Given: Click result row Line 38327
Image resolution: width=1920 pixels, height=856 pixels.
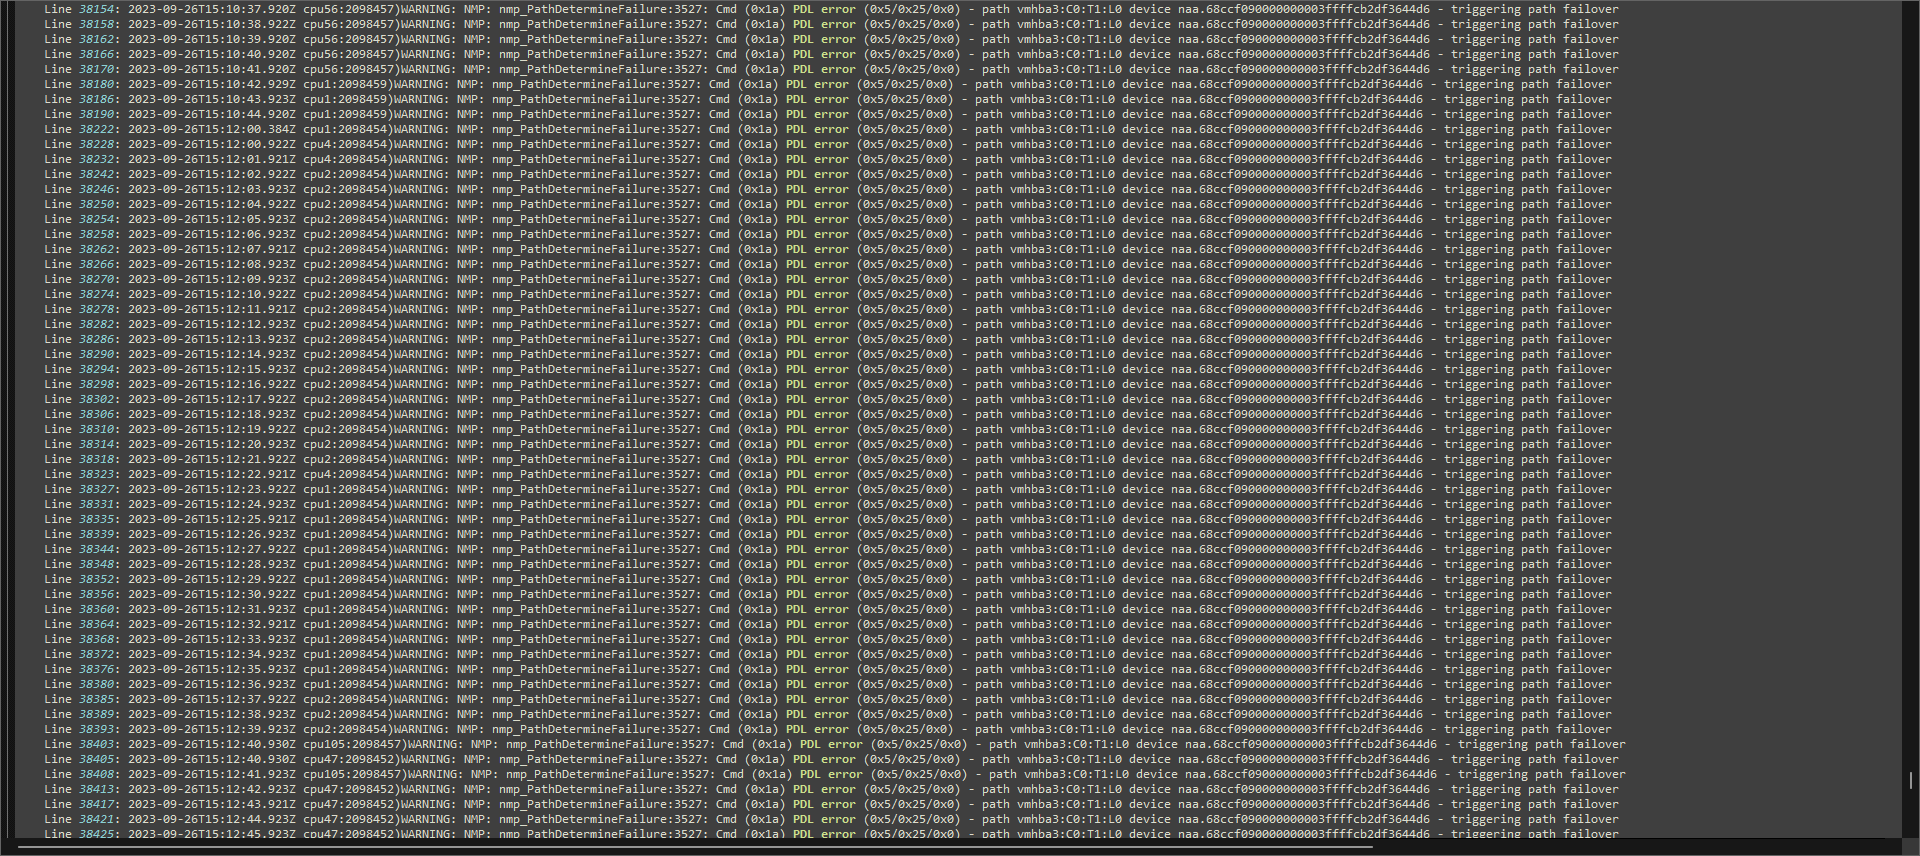Looking at the screenshot, I should 828,489.
